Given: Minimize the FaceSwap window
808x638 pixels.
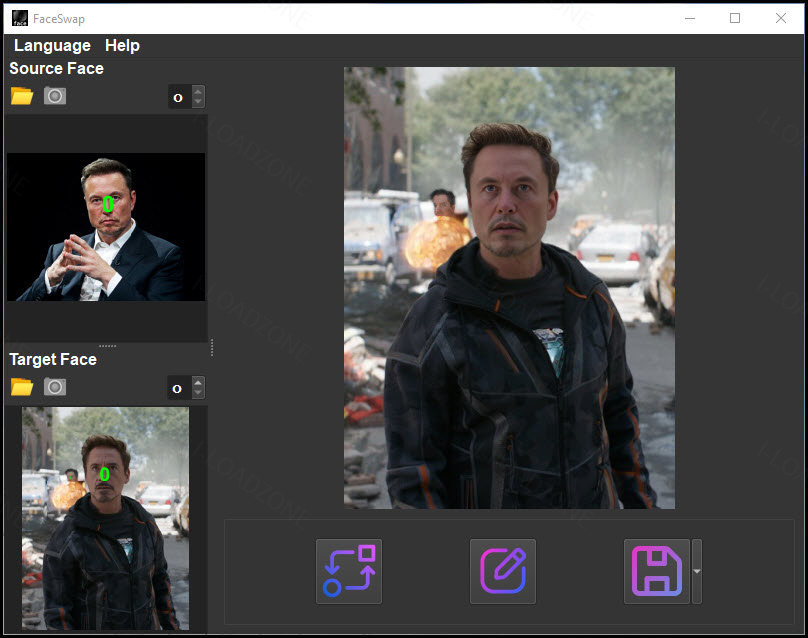Looking at the screenshot, I should [x=689, y=19].
